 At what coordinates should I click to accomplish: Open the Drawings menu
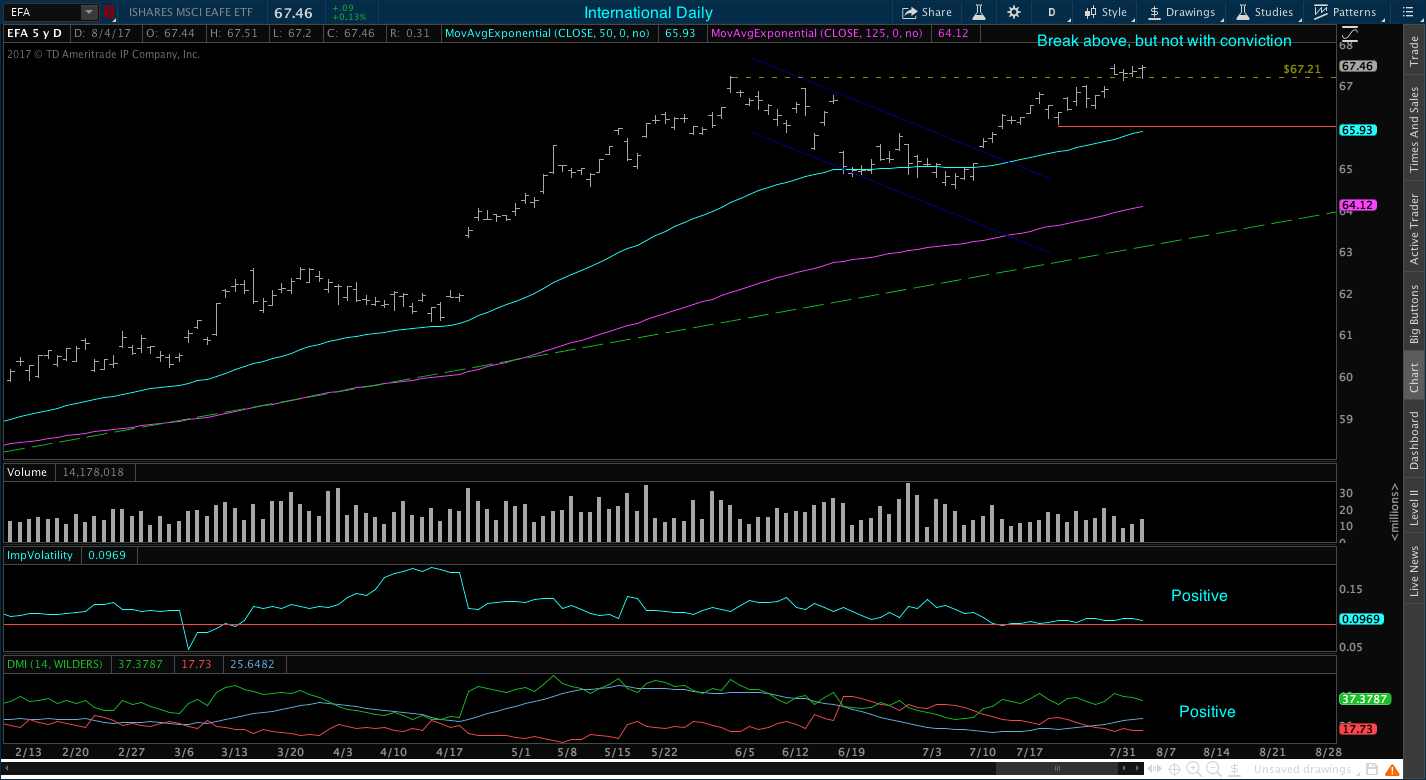coord(1181,12)
